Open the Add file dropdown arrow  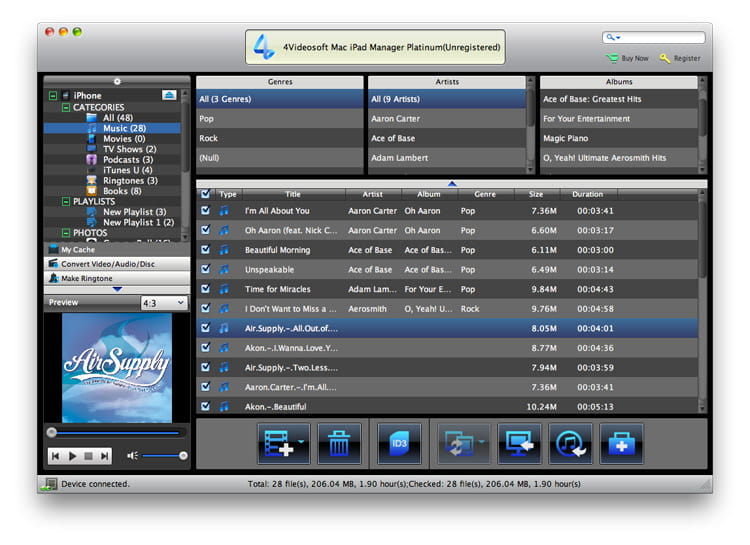pyautogui.click(x=301, y=442)
